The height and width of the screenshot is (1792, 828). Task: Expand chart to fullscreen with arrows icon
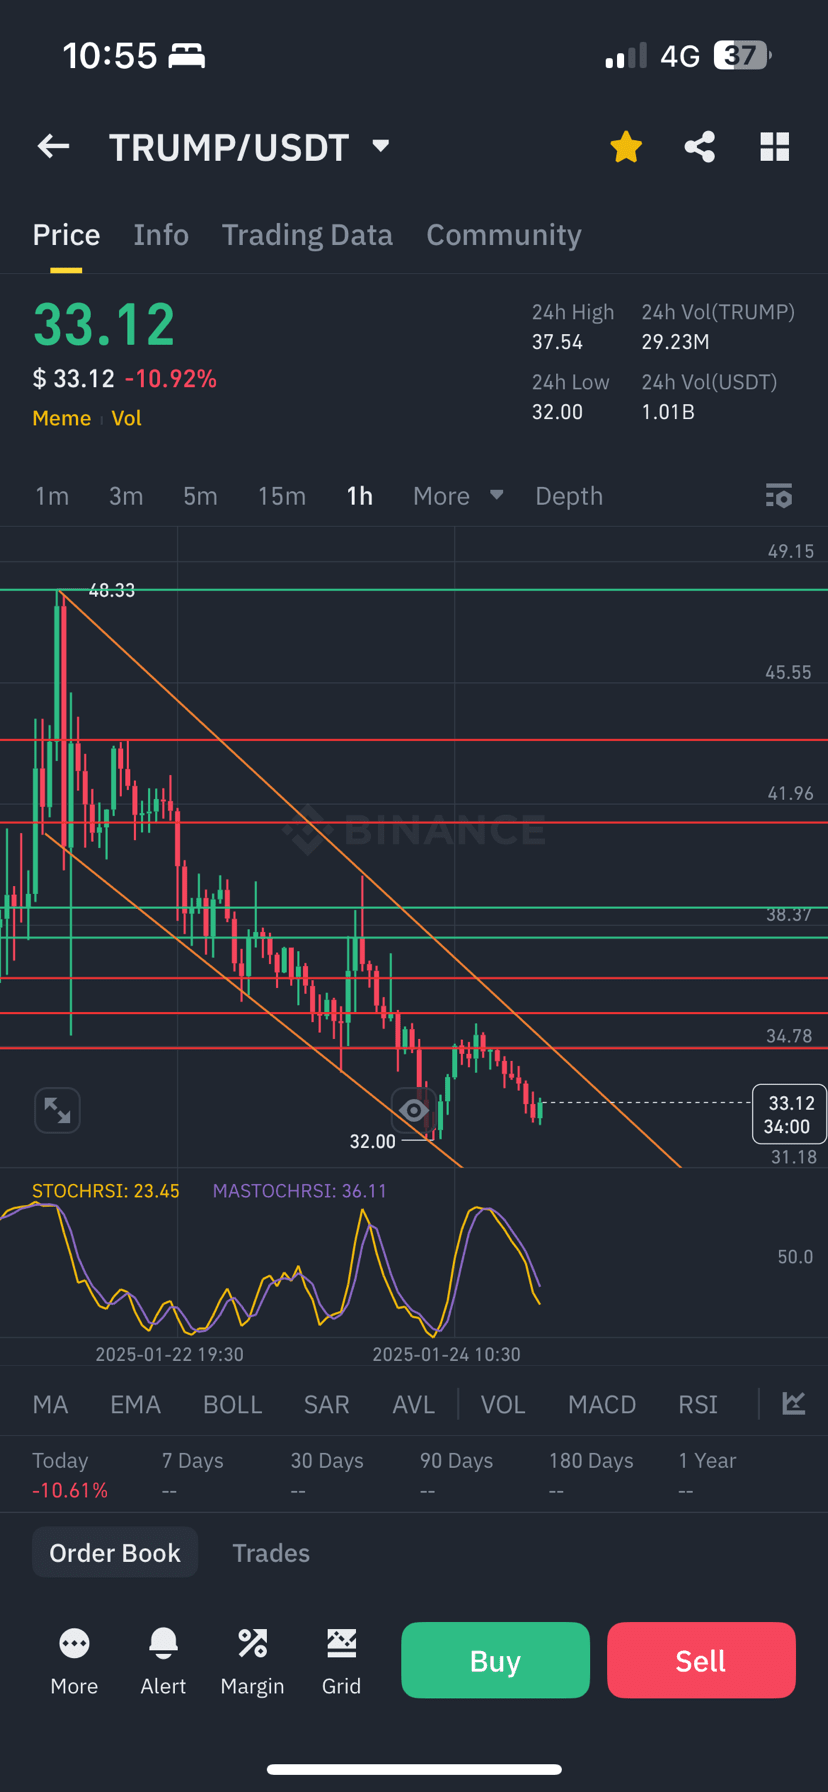(x=57, y=1111)
